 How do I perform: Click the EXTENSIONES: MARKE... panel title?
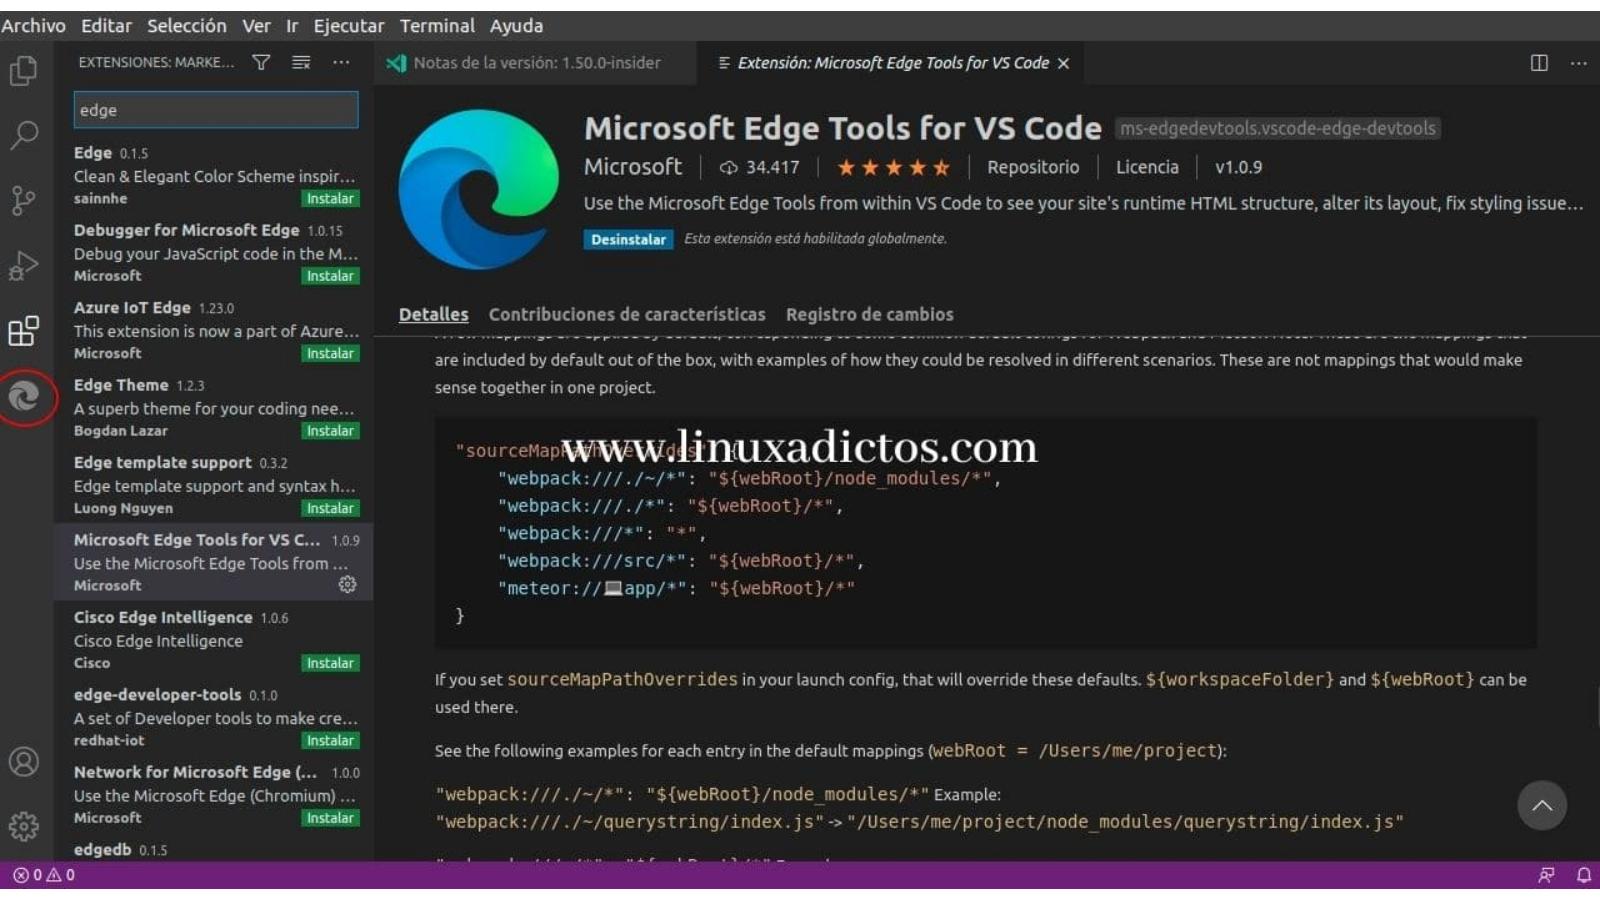(x=156, y=63)
